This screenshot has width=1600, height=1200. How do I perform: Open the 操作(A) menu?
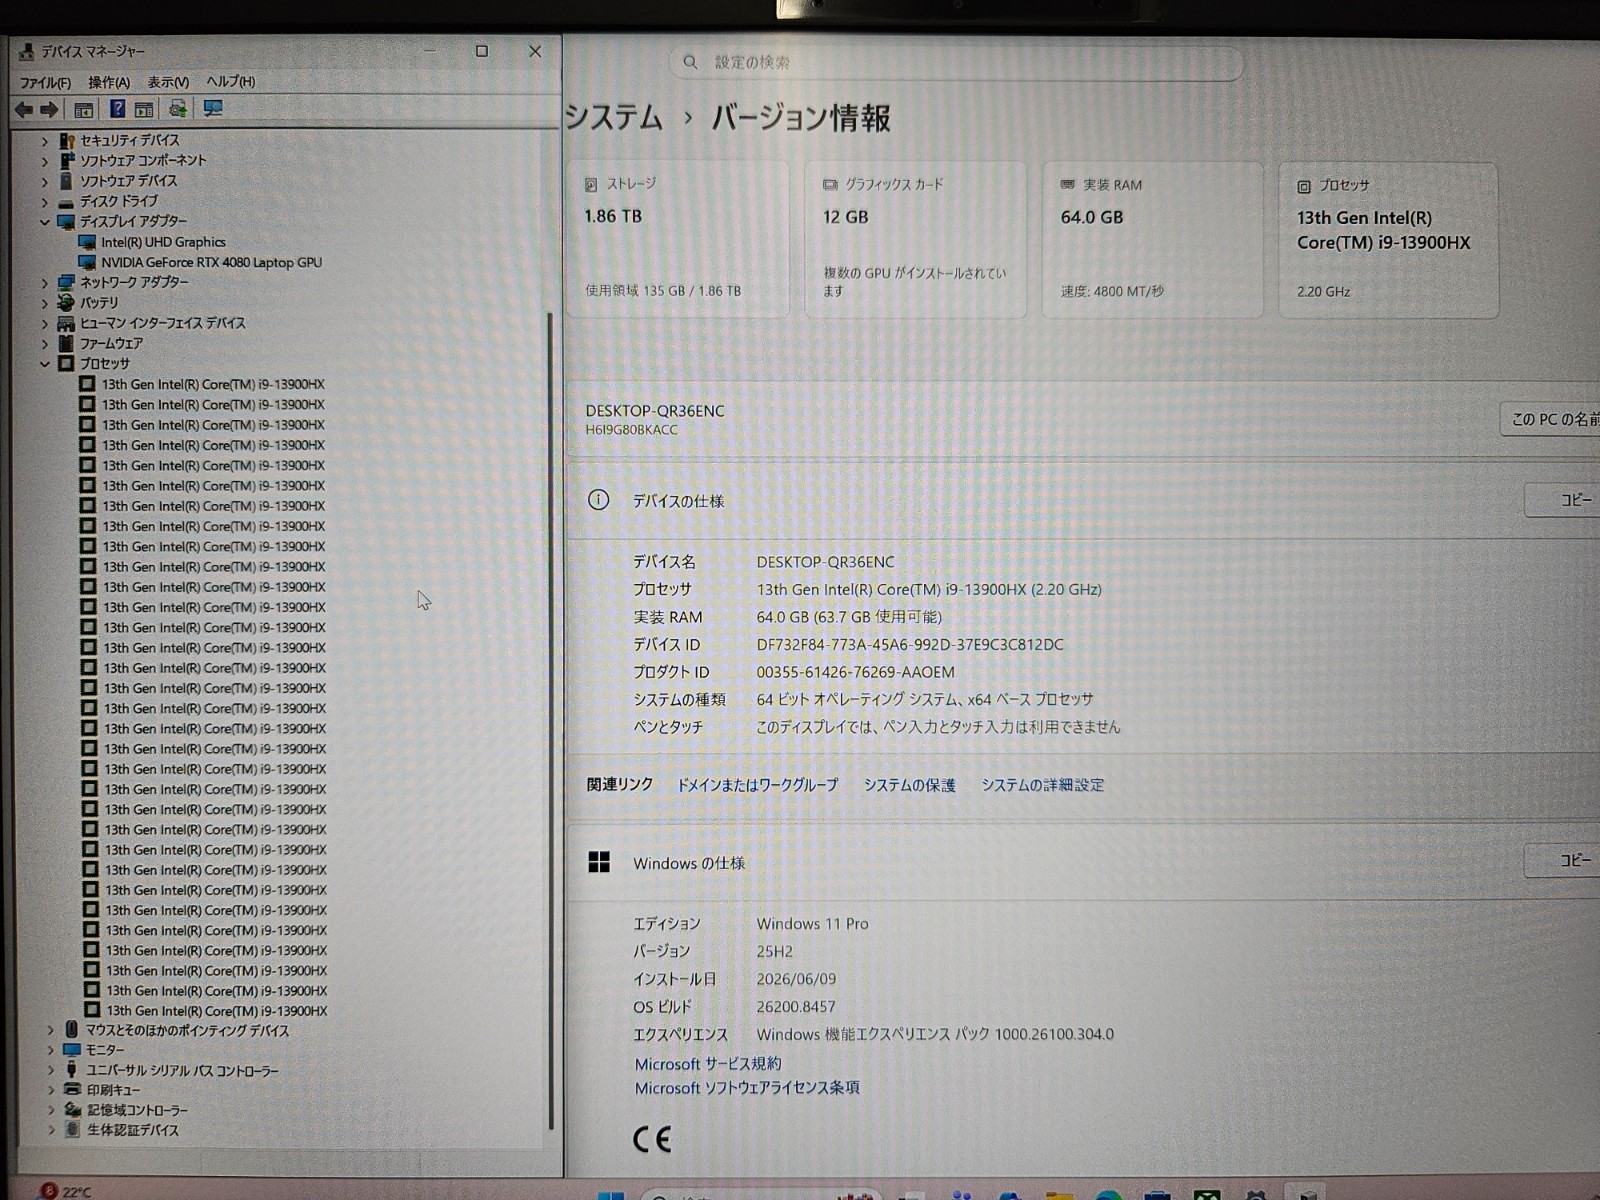(109, 82)
